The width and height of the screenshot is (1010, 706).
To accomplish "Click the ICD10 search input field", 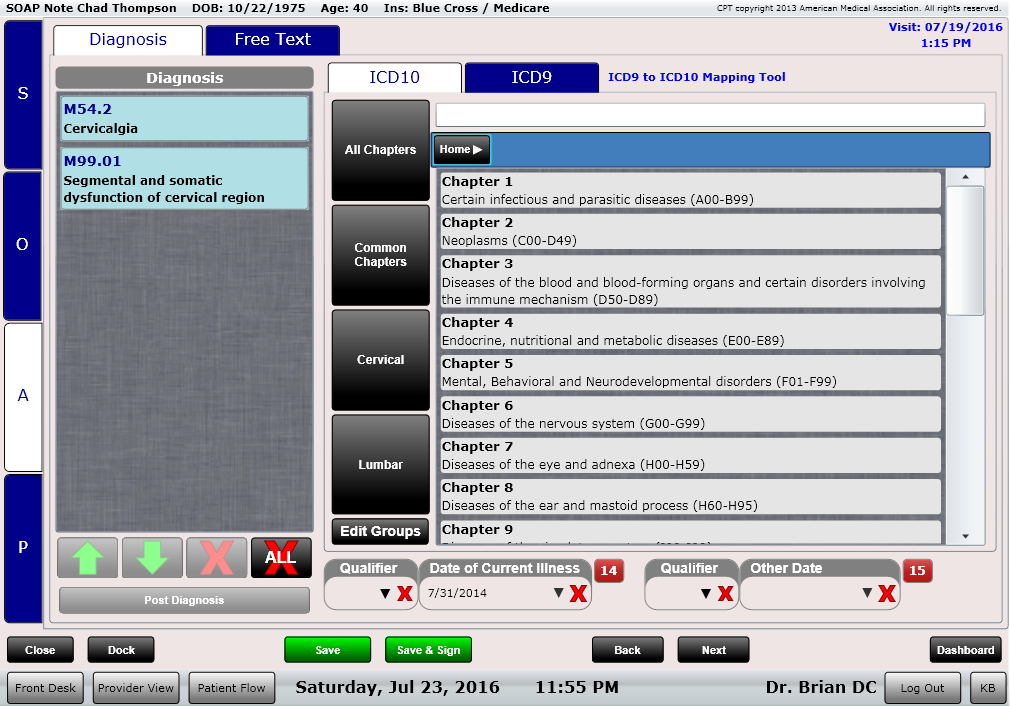I will [710, 115].
